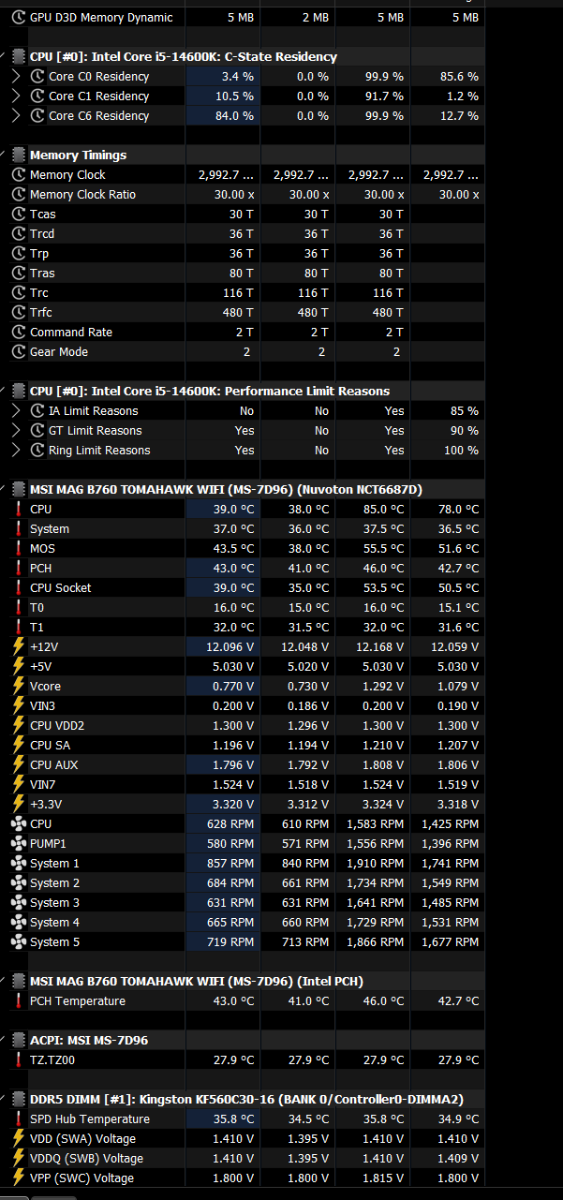Click the clock icon next to Tcas
The height and width of the screenshot is (1200, 563).
(17, 214)
